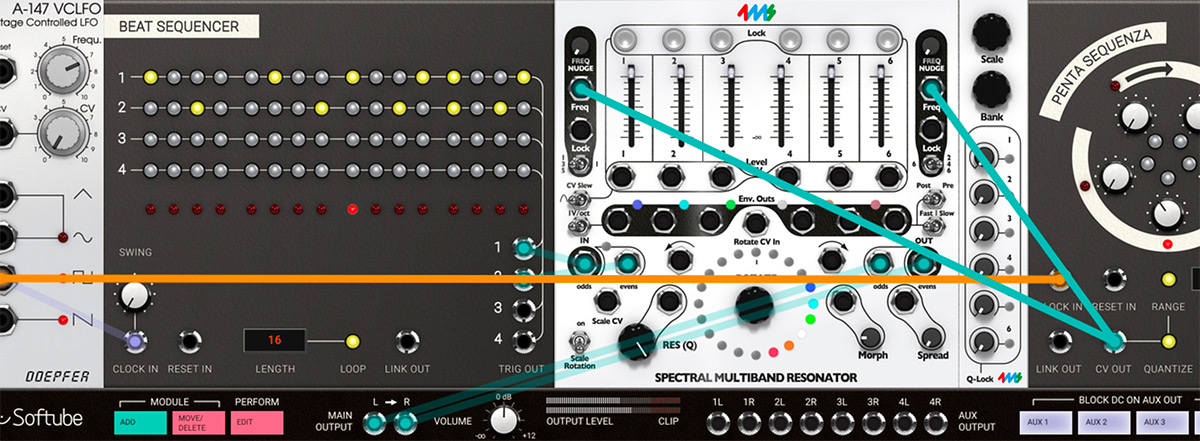Click the Q-Lock jack 4
Viewport: 1200px width, 441px height.
tap(986, 267)
